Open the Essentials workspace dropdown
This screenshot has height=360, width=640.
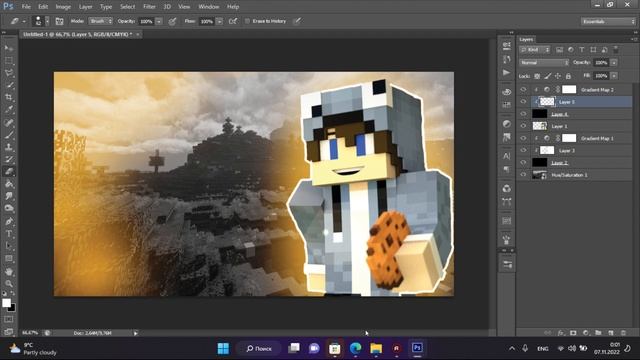pos(608,21)
